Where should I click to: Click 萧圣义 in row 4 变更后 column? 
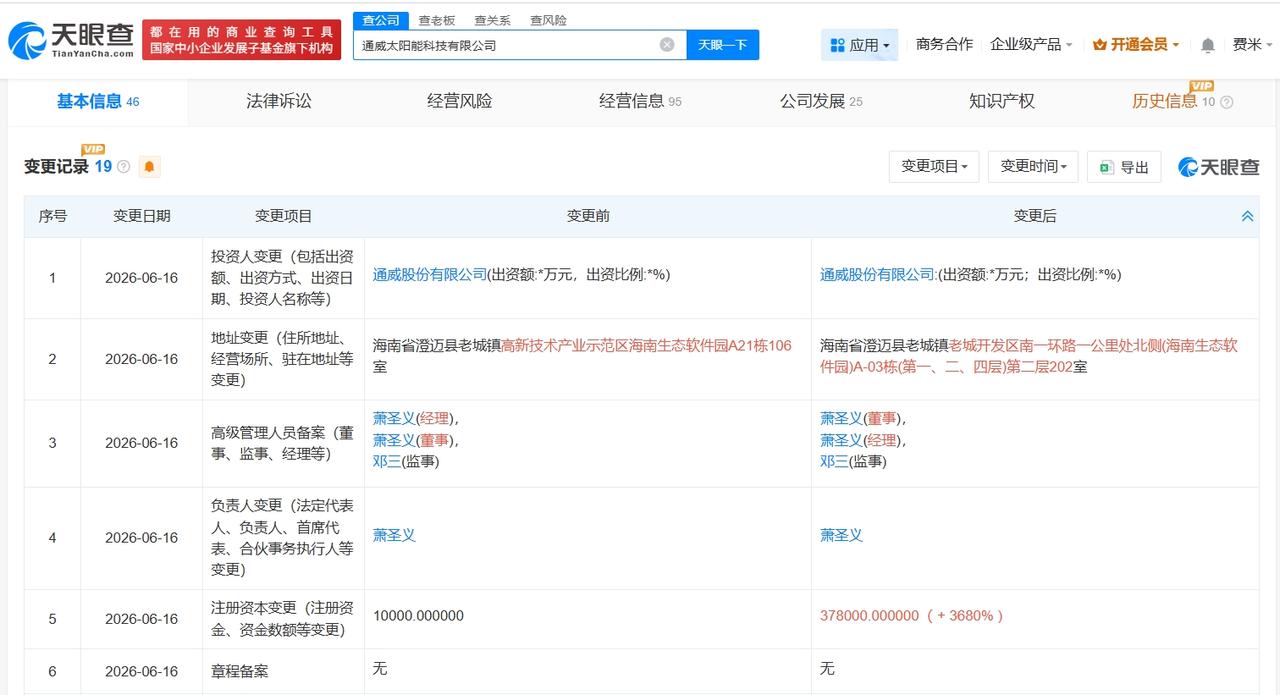[x=841, y=535]
